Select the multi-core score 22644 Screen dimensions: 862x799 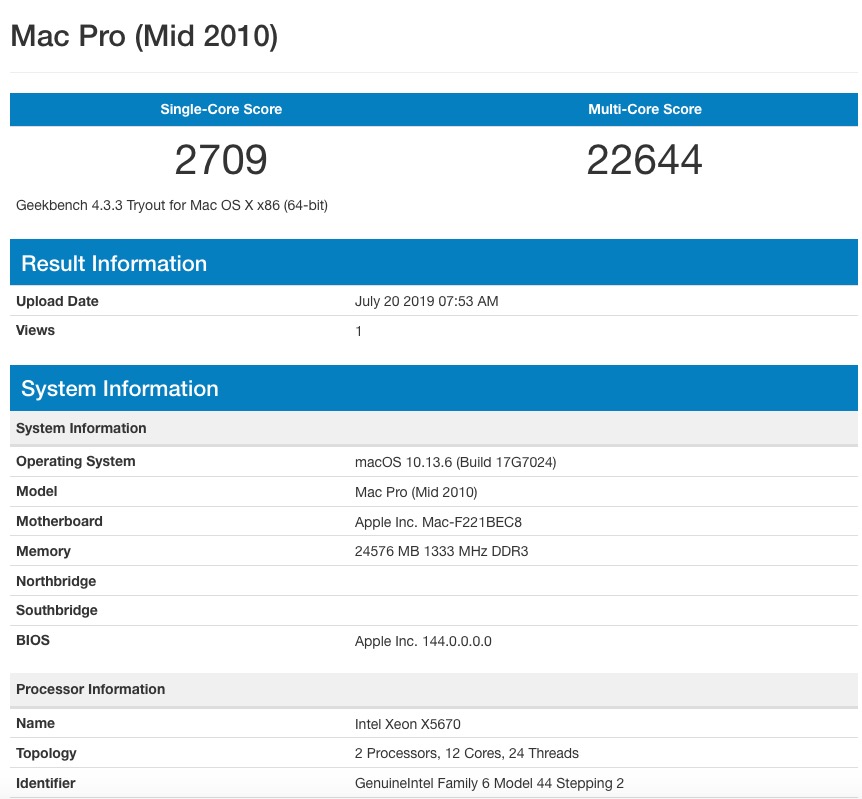(644, 159)
